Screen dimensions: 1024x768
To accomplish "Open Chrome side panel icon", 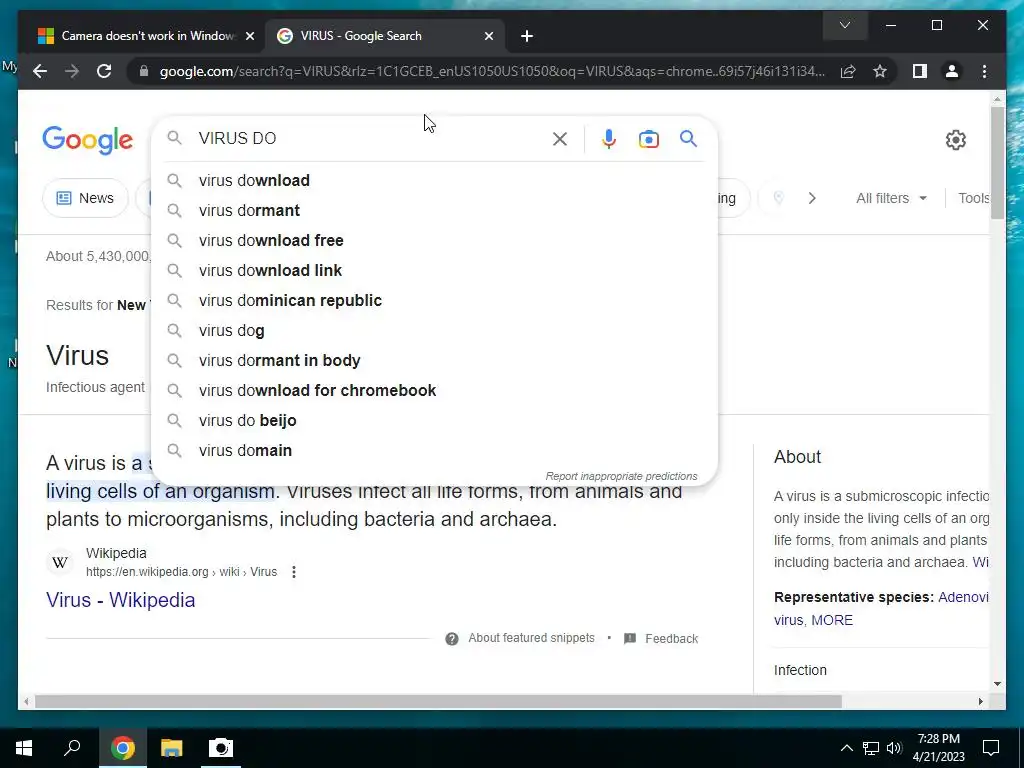I will [x=920, y=71].
